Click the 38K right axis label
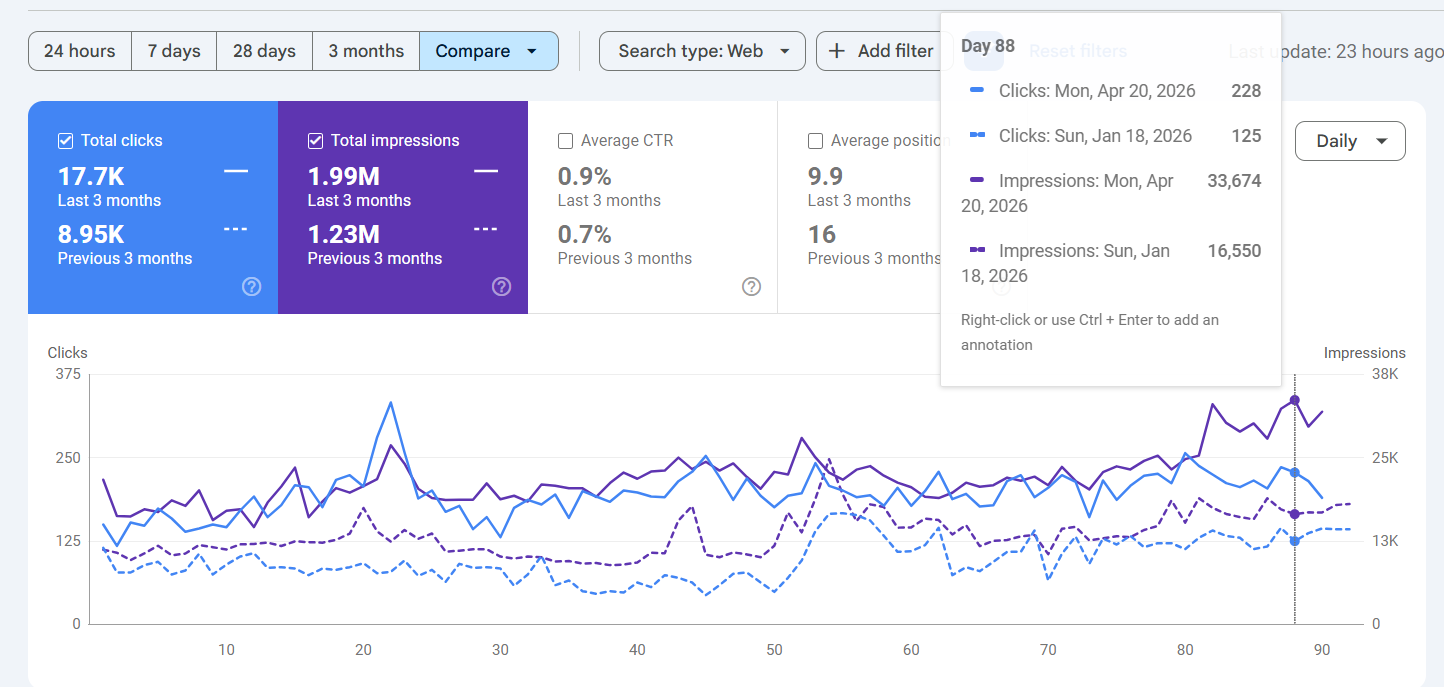 pos(1385,374)
